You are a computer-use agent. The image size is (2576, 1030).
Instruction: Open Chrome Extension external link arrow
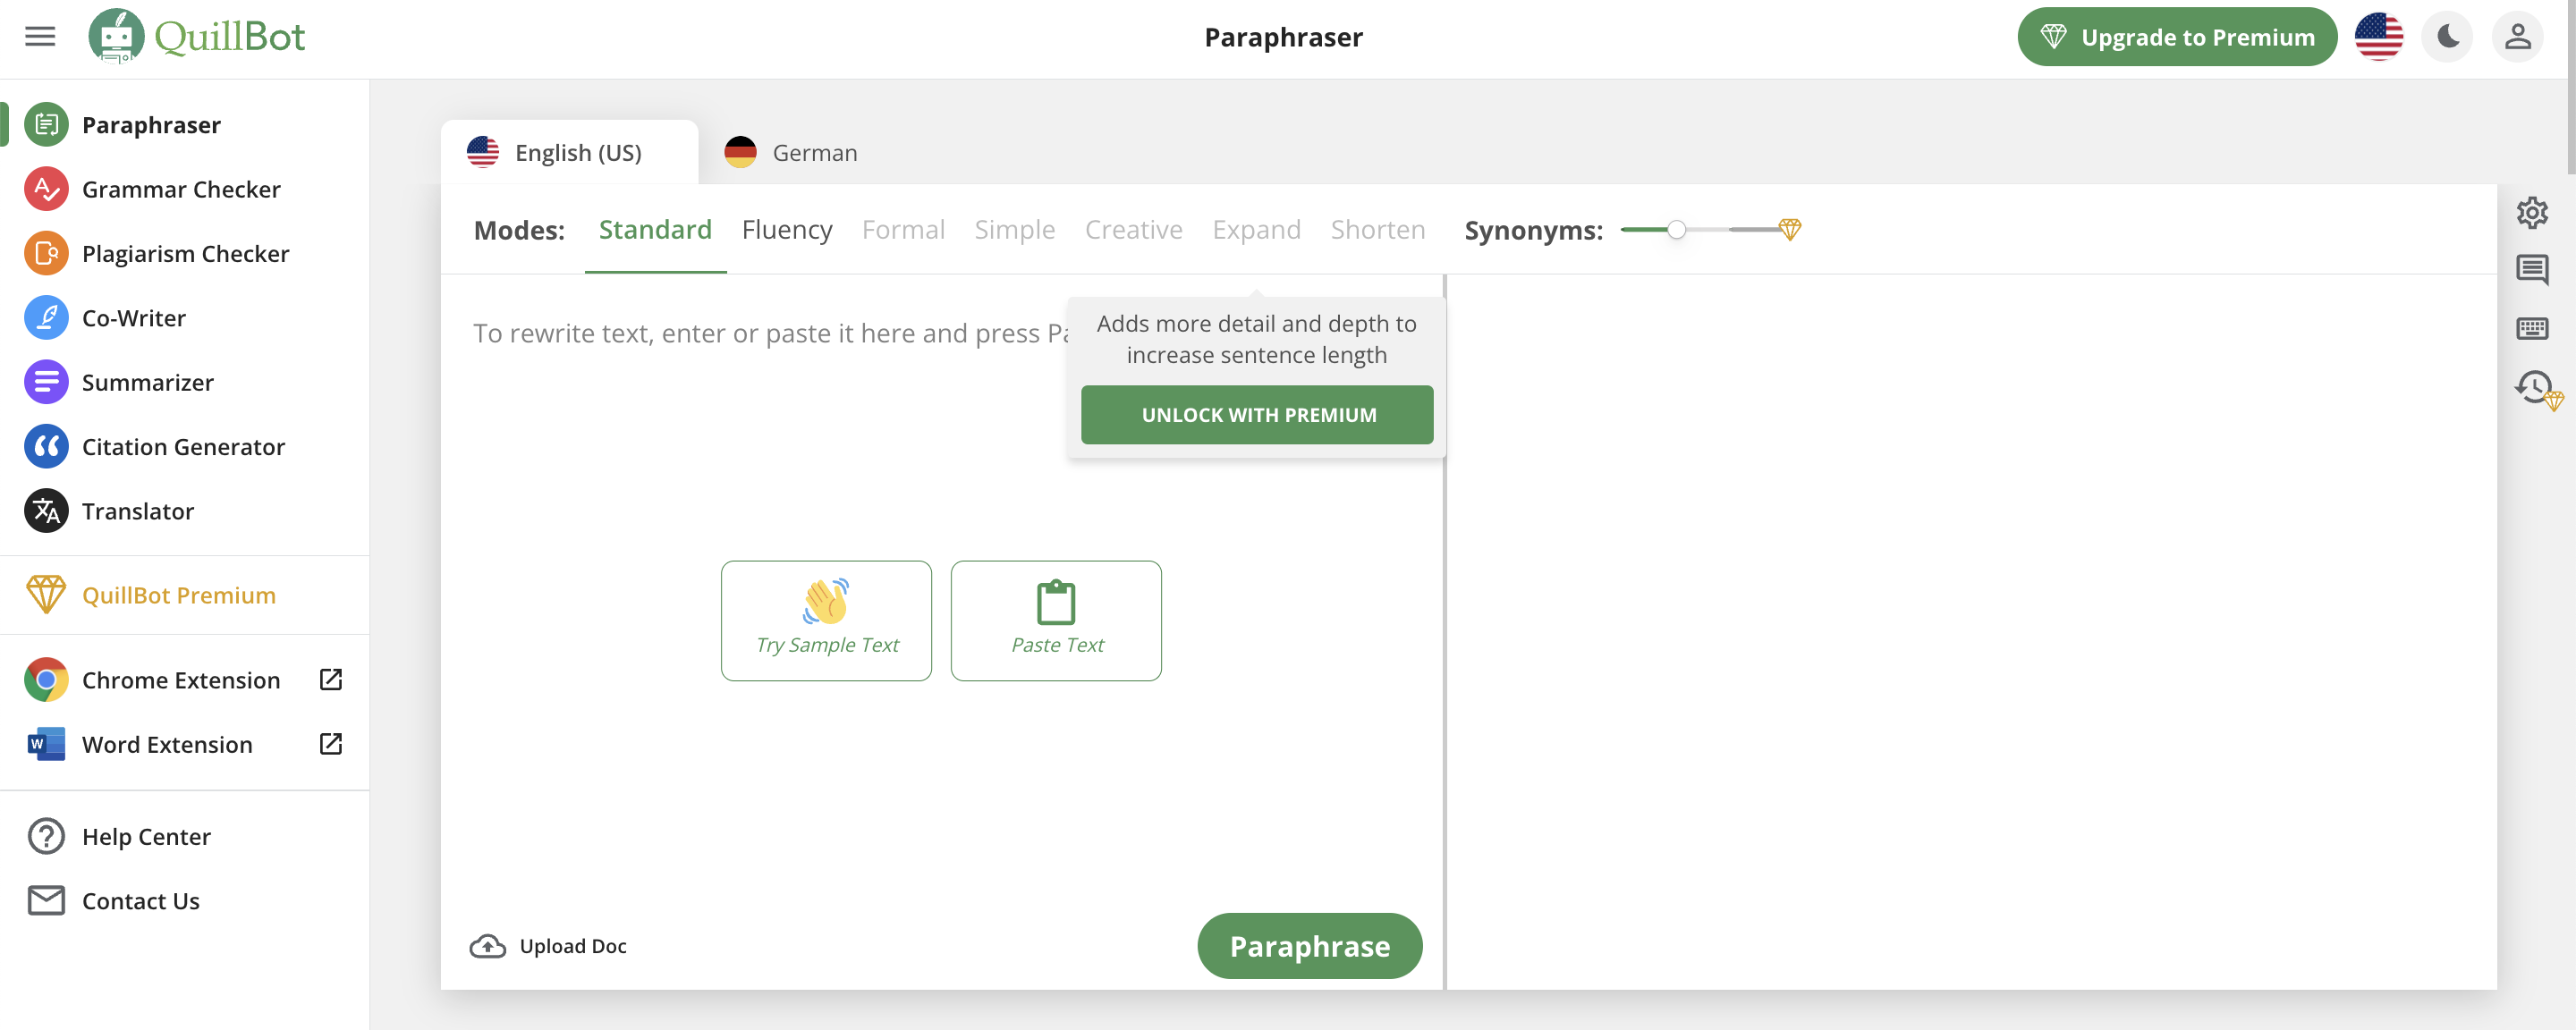click(x=331, y=680)
